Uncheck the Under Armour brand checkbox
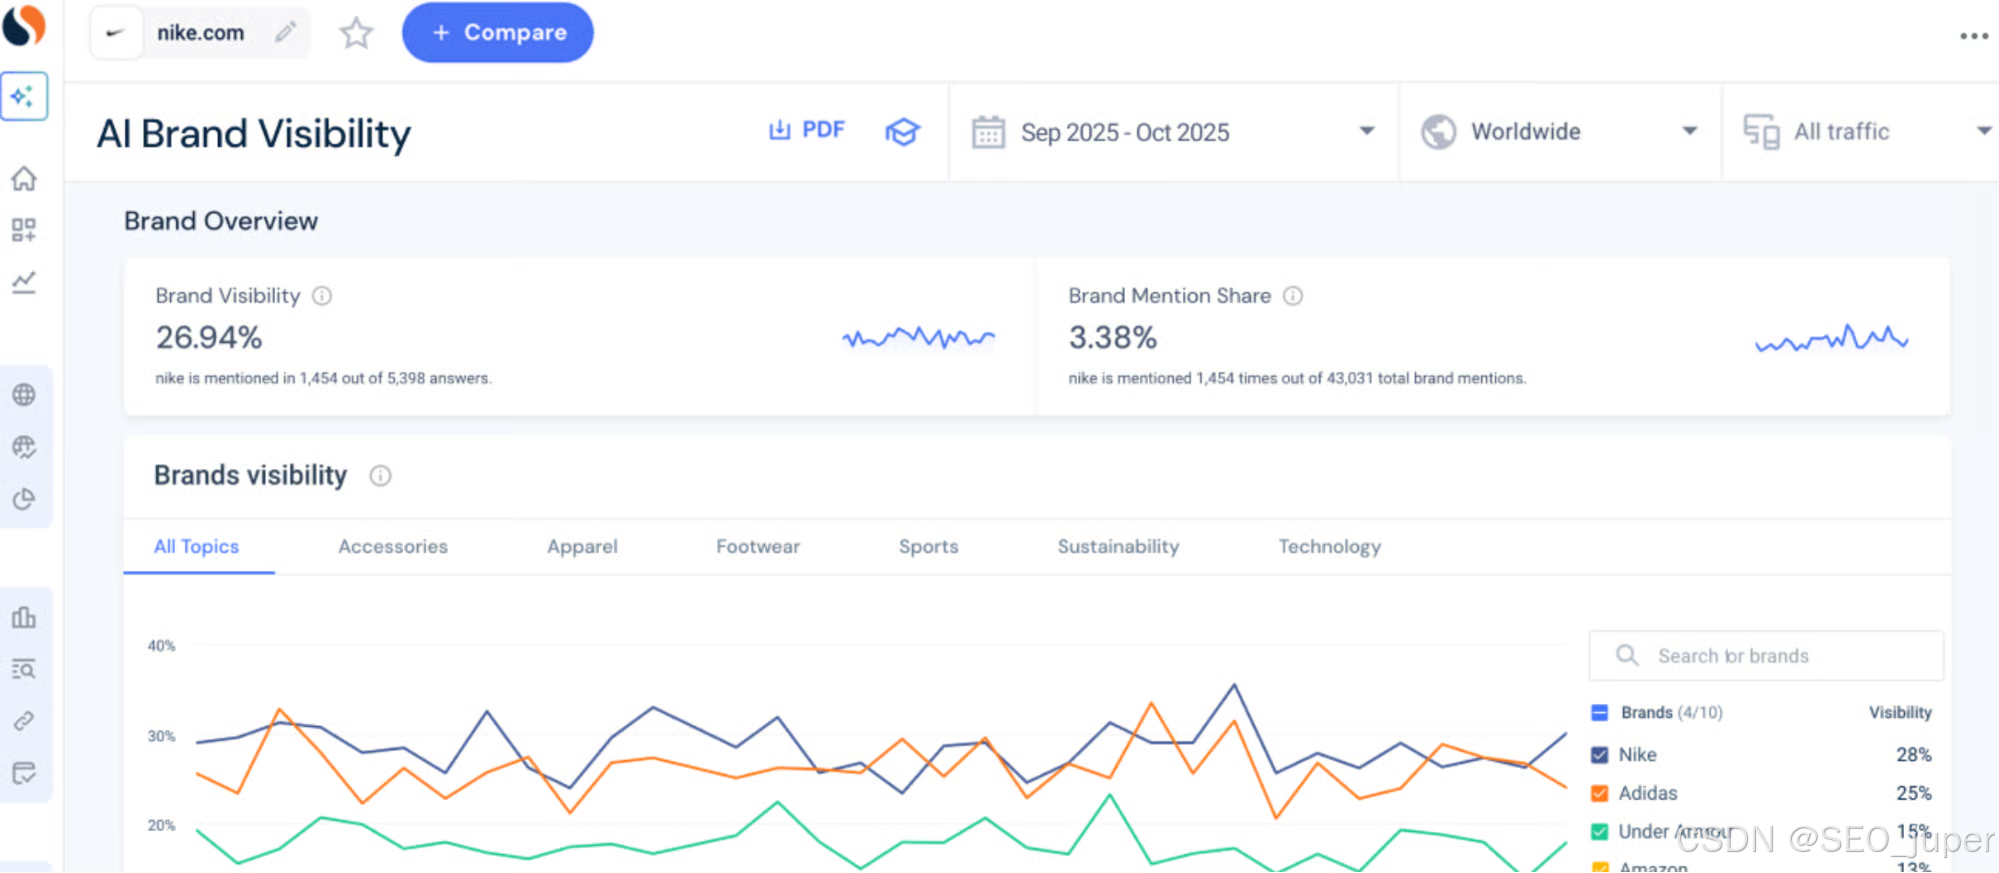This screenshot has width=1999, height=873. (x=1599, y=832)
